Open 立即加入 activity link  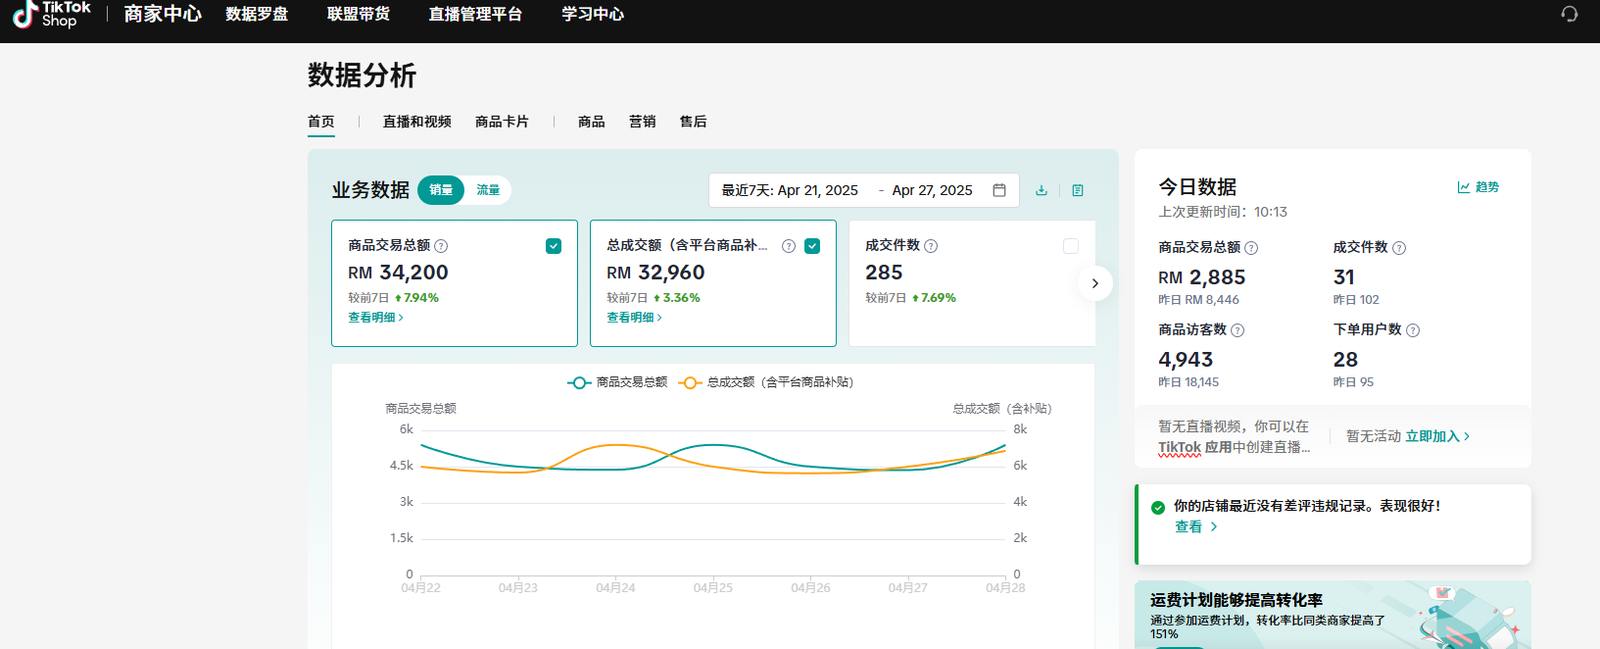(x=1438, y=436)
